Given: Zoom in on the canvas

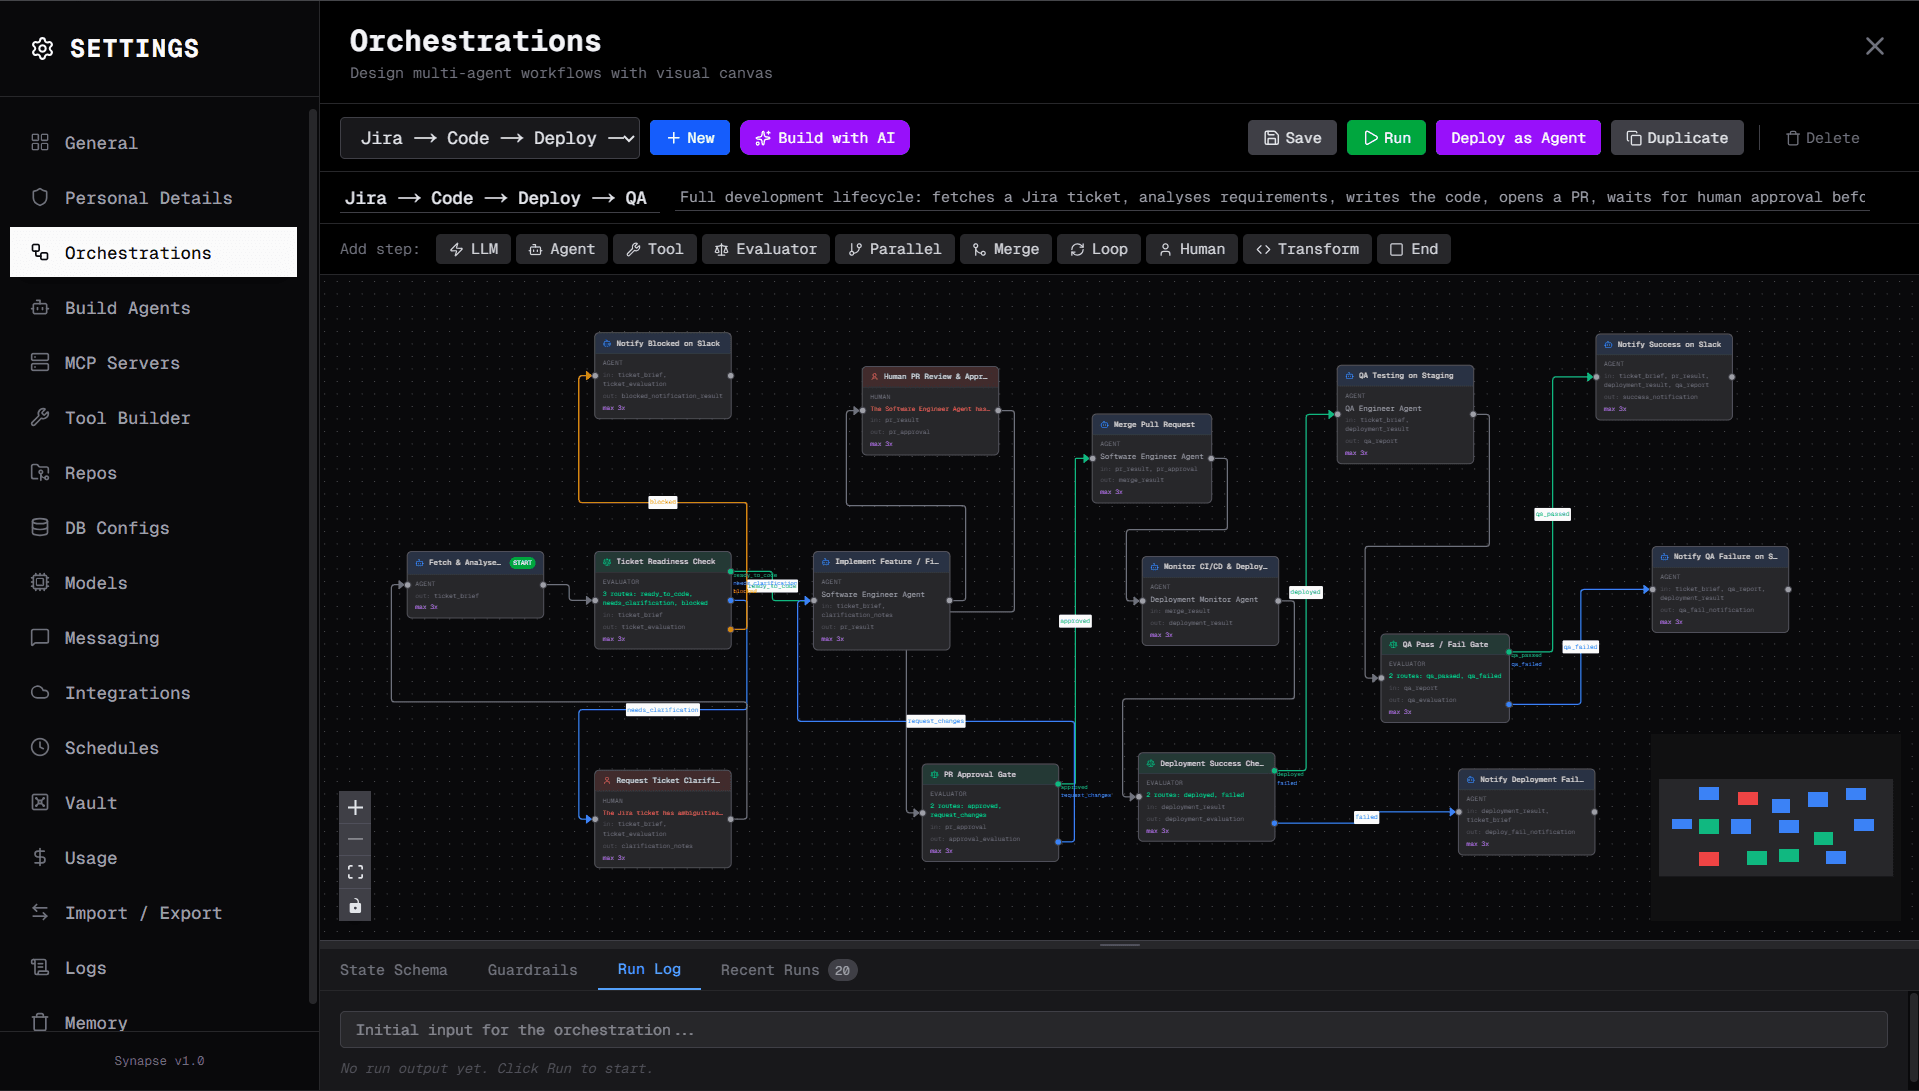Looking at the screenshot, I should coord(355,807).
